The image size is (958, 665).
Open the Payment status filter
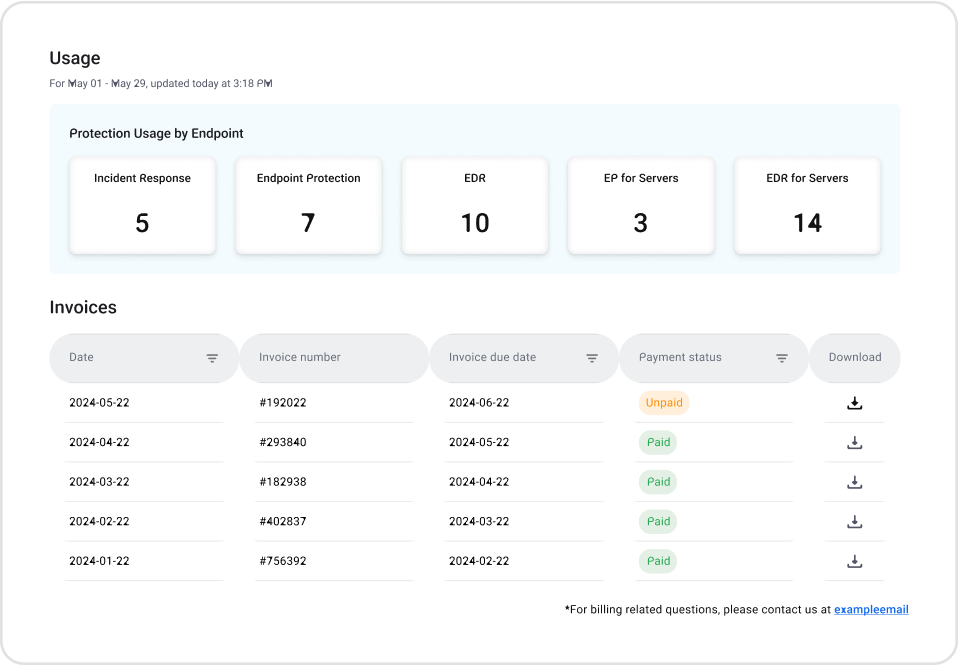coord(782,358)
